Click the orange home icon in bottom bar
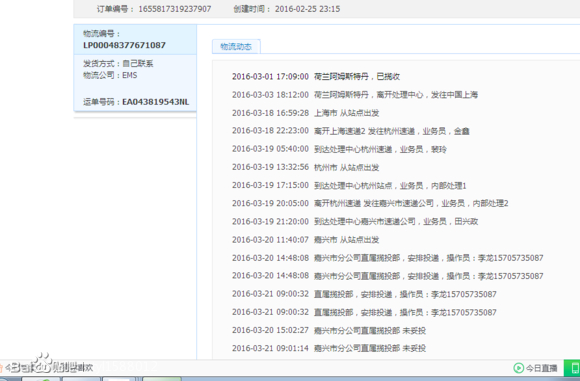Screen dimensions: 580x381 tap(1, 368)
